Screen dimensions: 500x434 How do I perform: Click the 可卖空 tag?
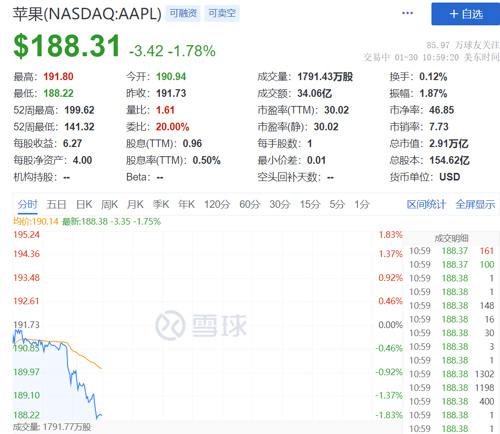coord(222,13)
